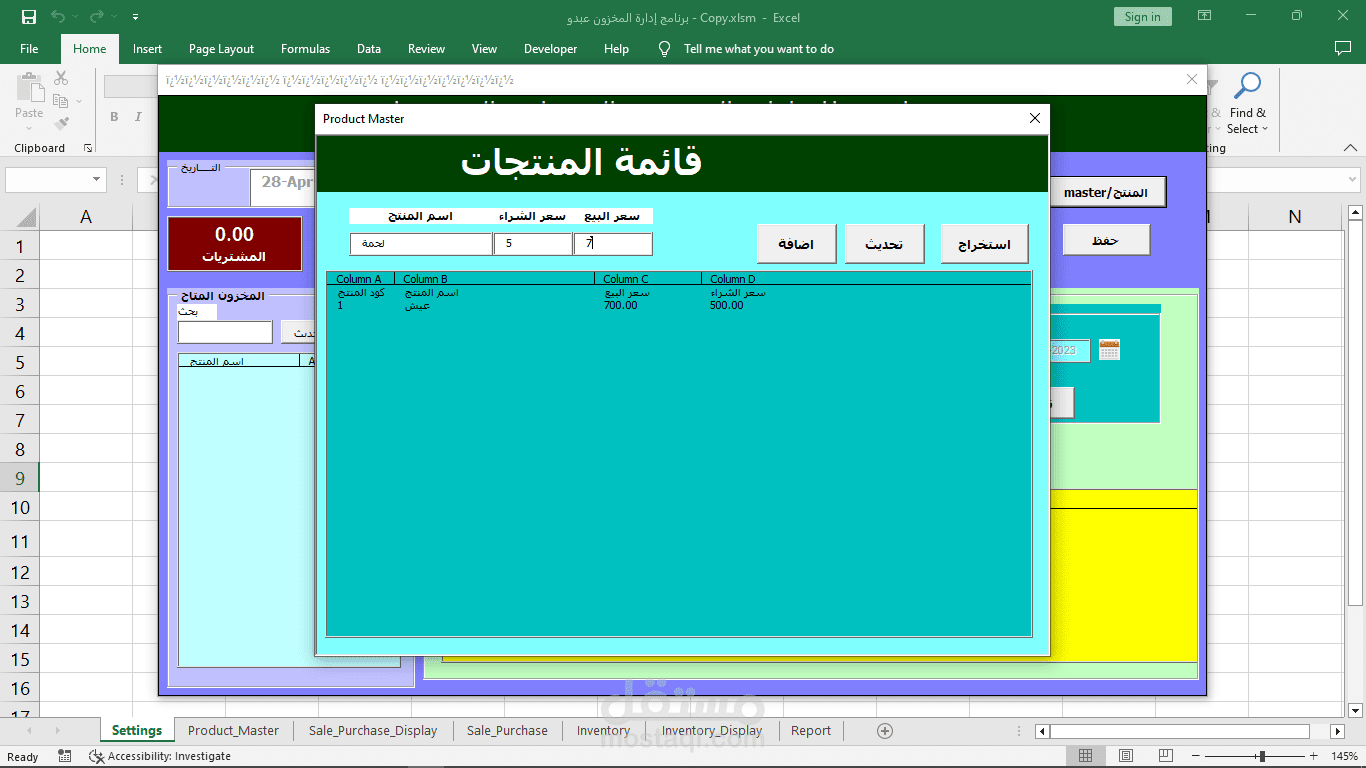Click the calendar date picker icon
Image resolution: width=1366 pixels, height=768 pixels.
click(1109, 349)
